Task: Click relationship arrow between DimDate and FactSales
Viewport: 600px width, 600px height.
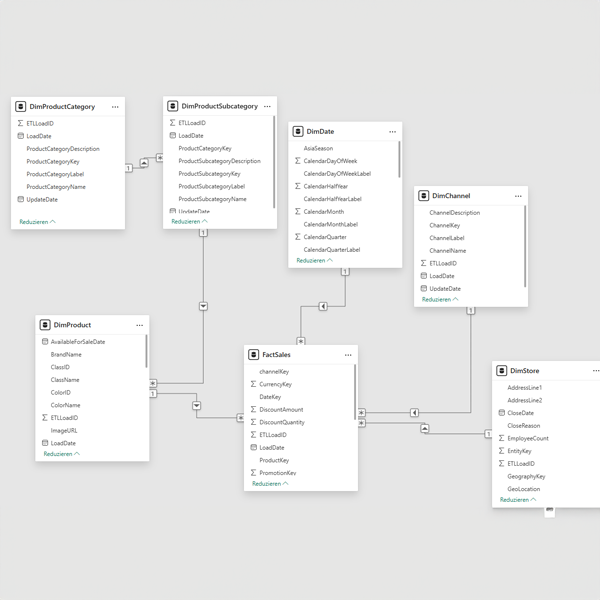Action: (323, 306)
